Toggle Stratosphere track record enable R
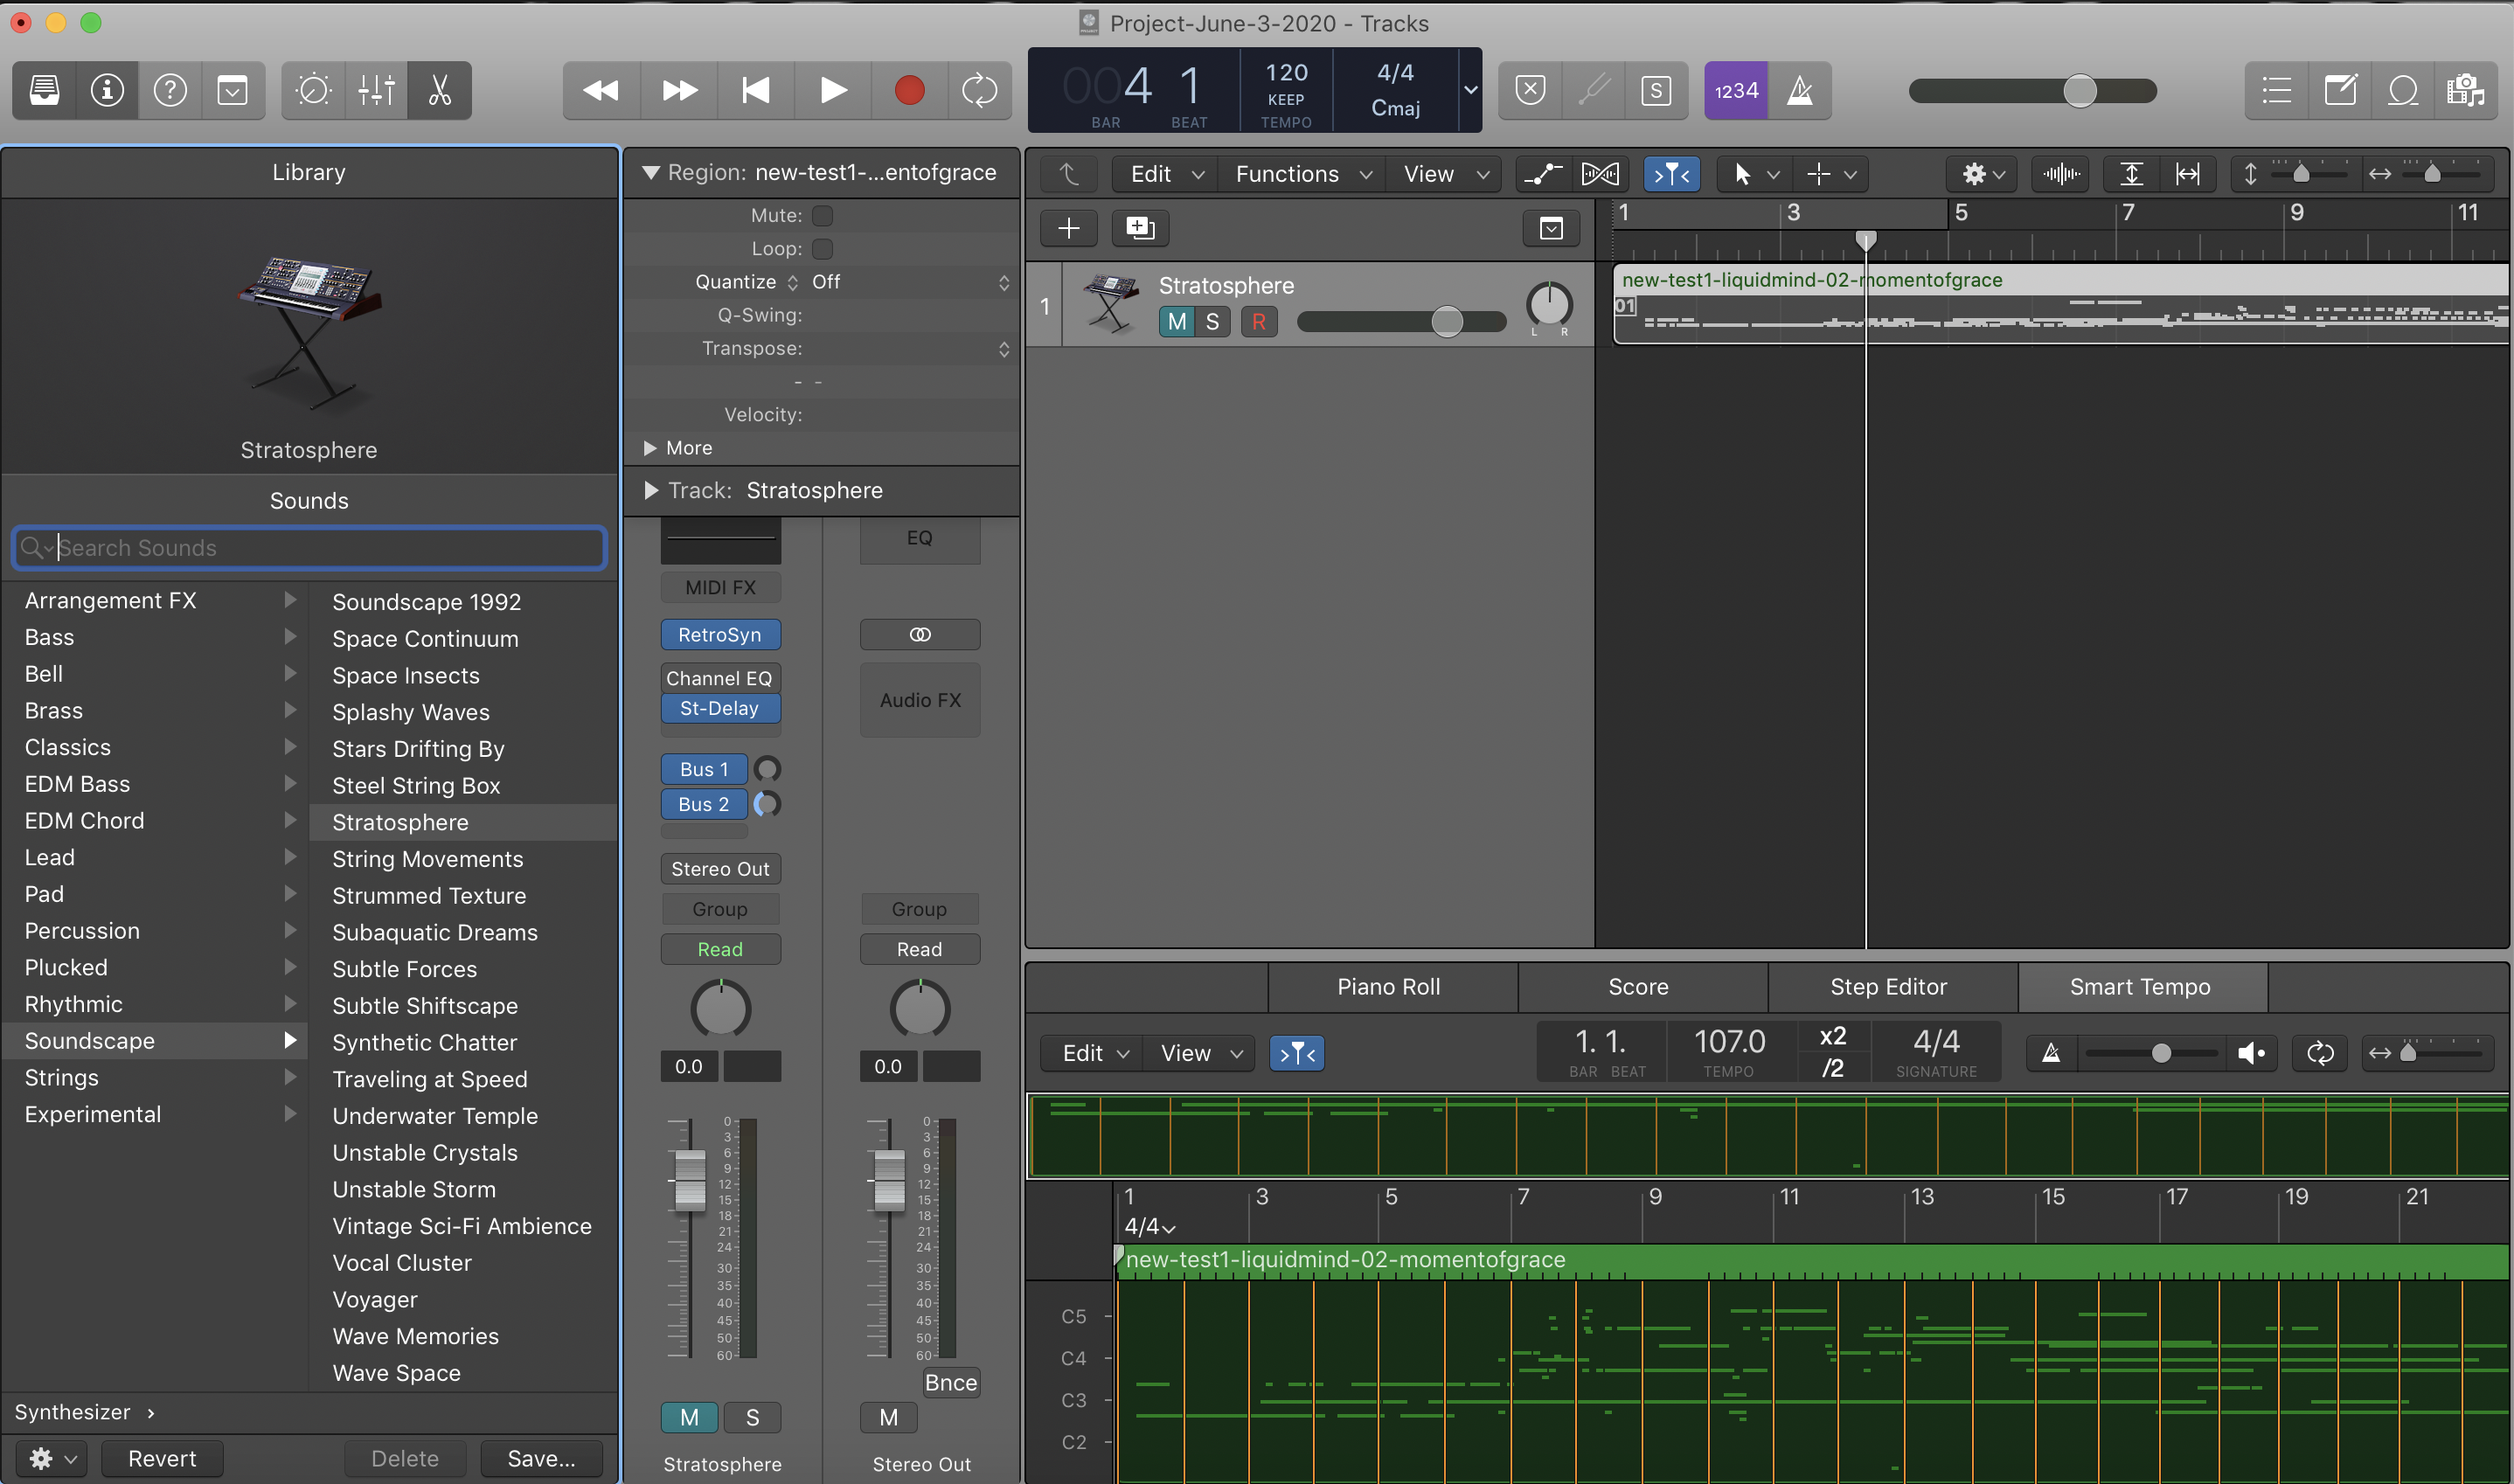Viewport: 2514px width, 1484px height. [x=1258, y=322]
